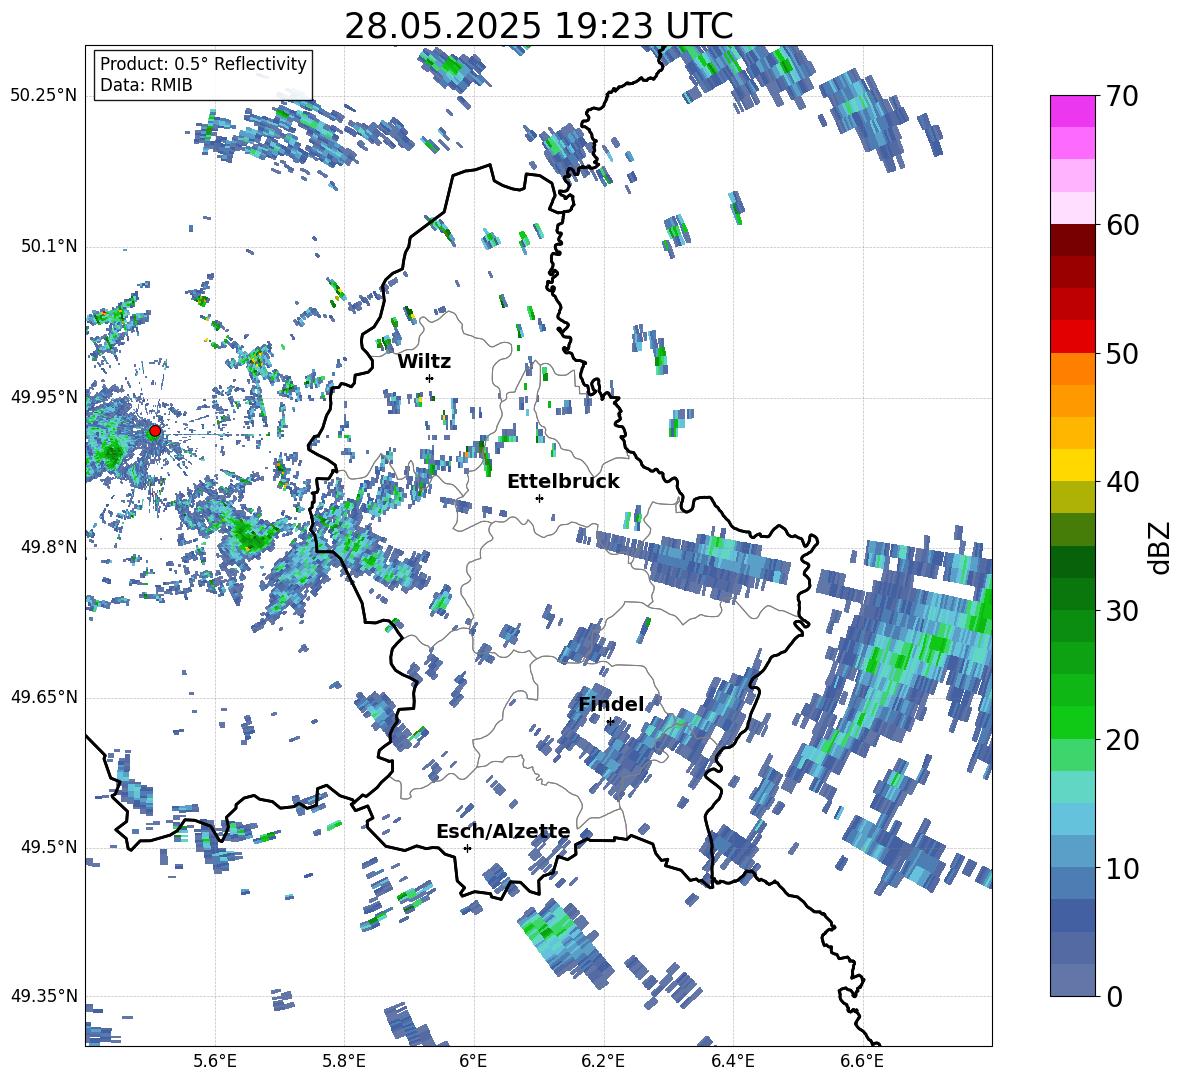The height and width of the screenshot is (1081, 1184).
Task: Click the 6.2°E longitude label
Action: [603, 1061]
